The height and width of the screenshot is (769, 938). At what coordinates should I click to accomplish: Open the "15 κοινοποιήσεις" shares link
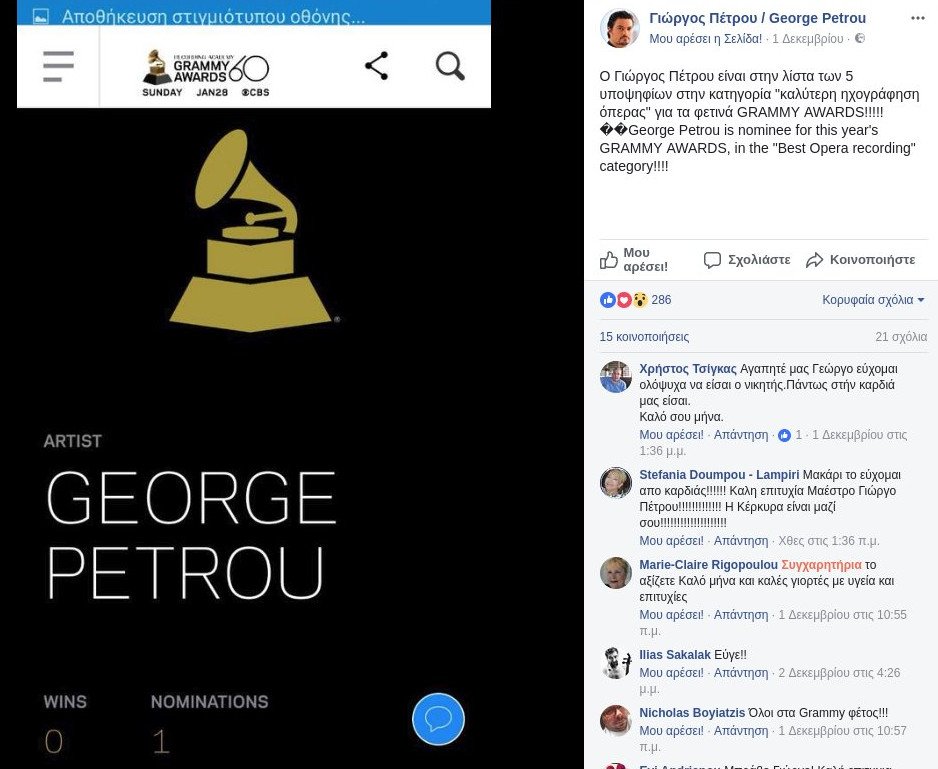tap(644, 337)
